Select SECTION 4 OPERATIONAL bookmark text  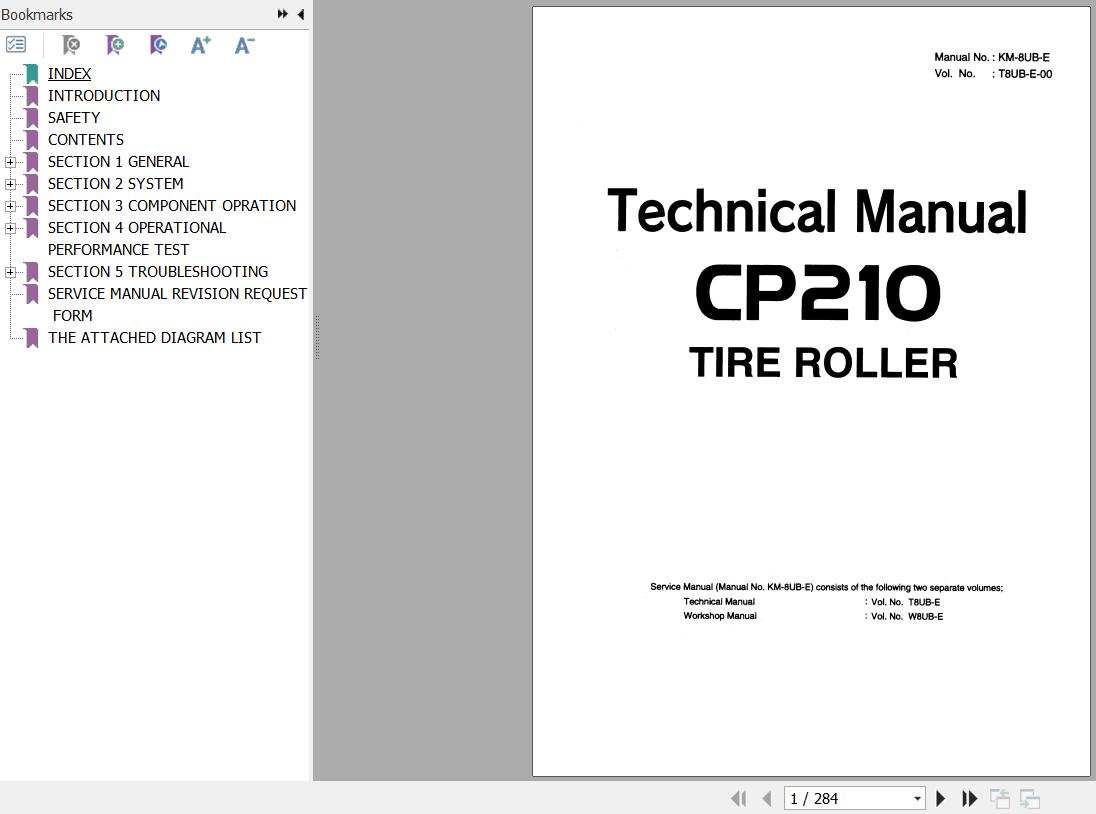tap(137, 228)
